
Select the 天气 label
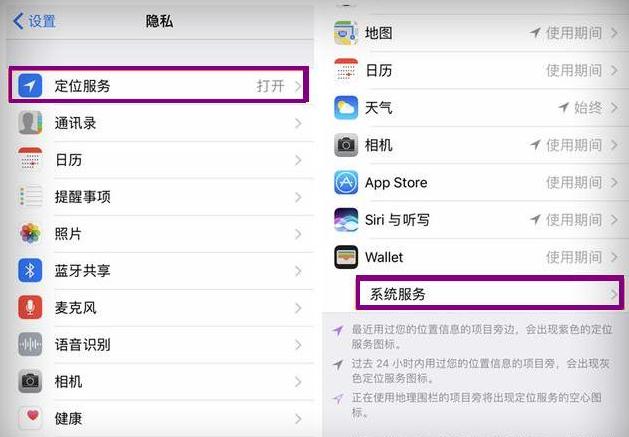[378, 108]
